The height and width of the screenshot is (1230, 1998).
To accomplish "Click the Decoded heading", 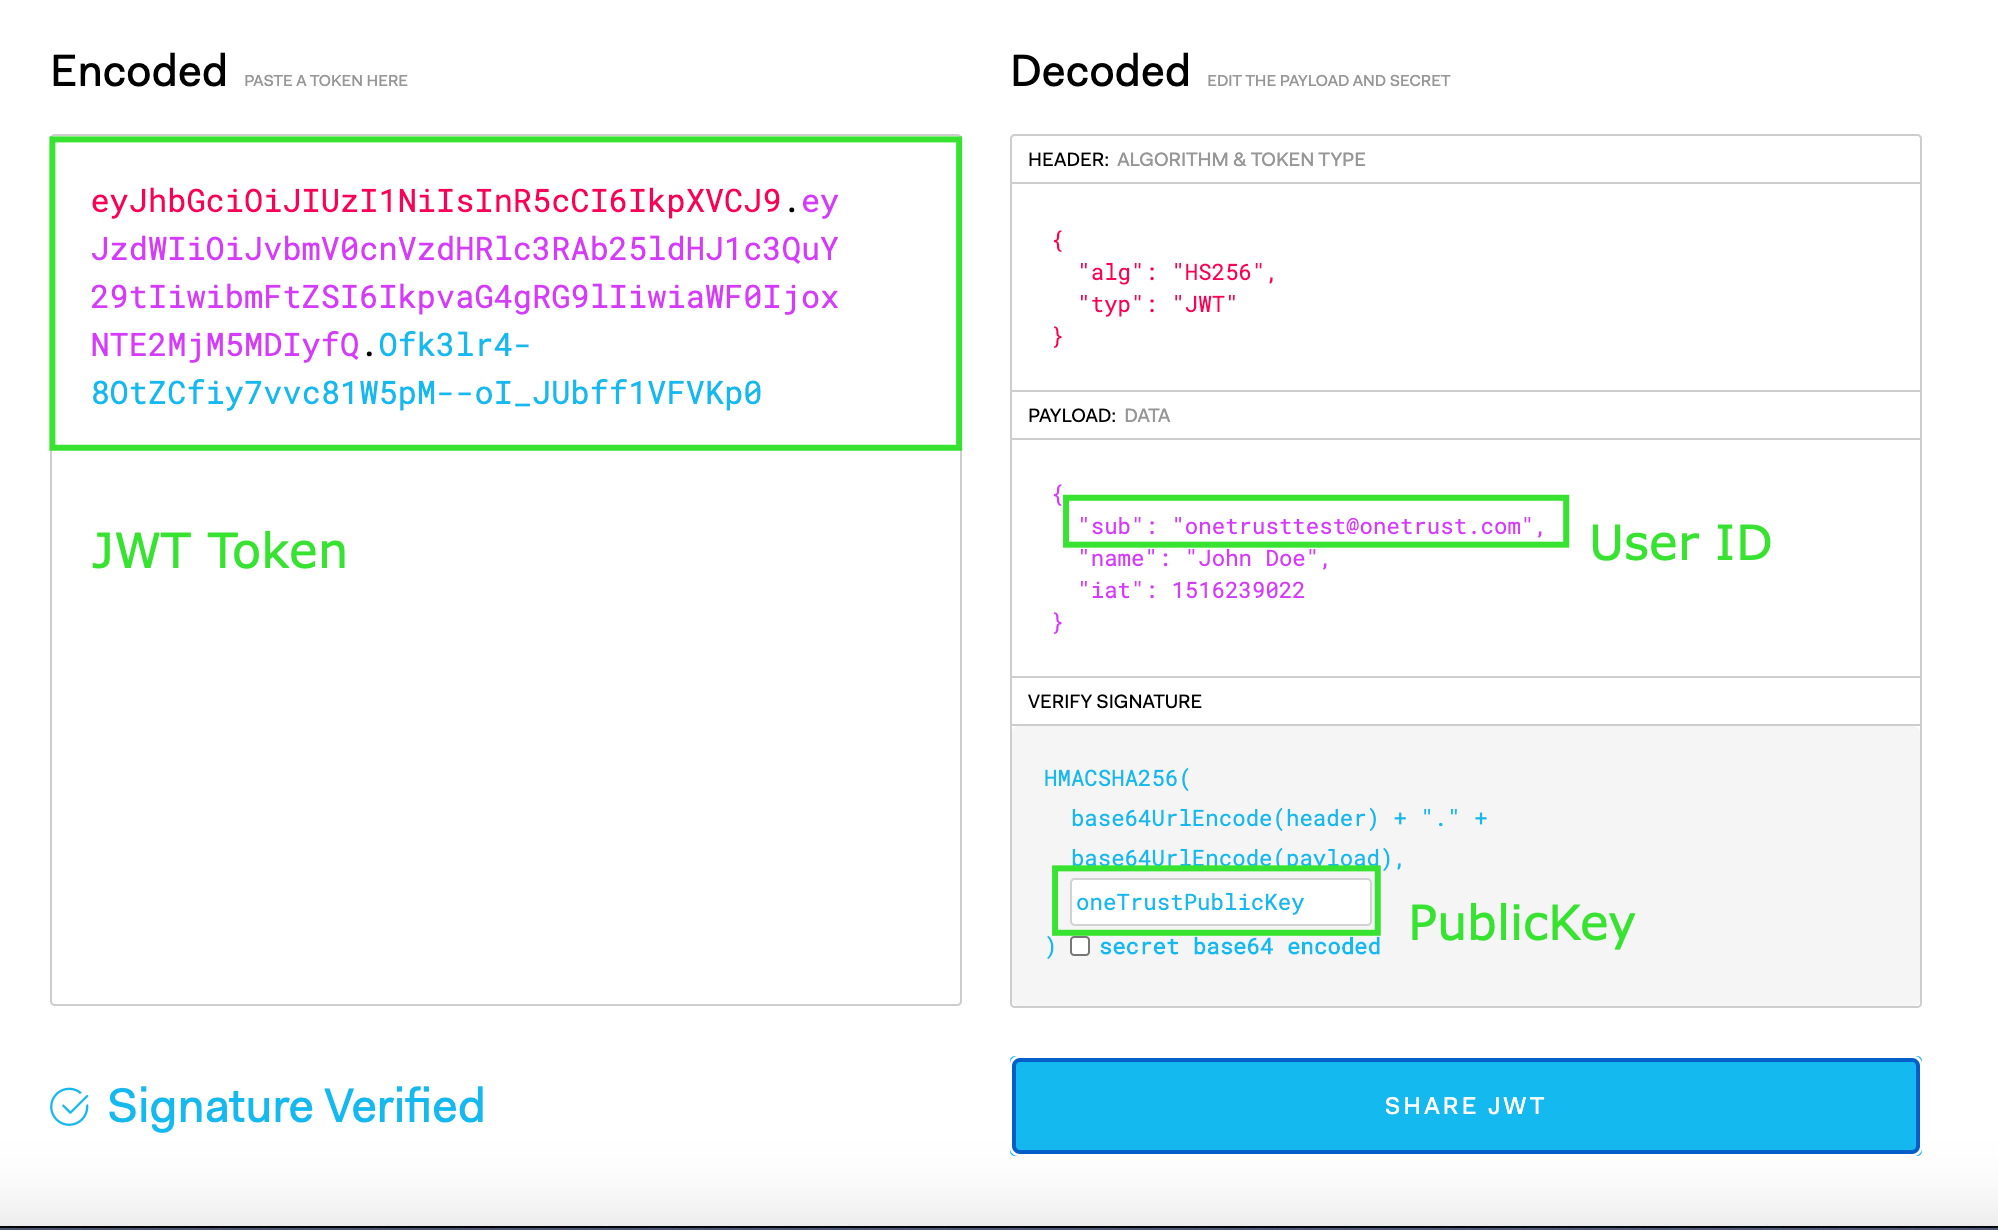I will (x=1100, y=72).
